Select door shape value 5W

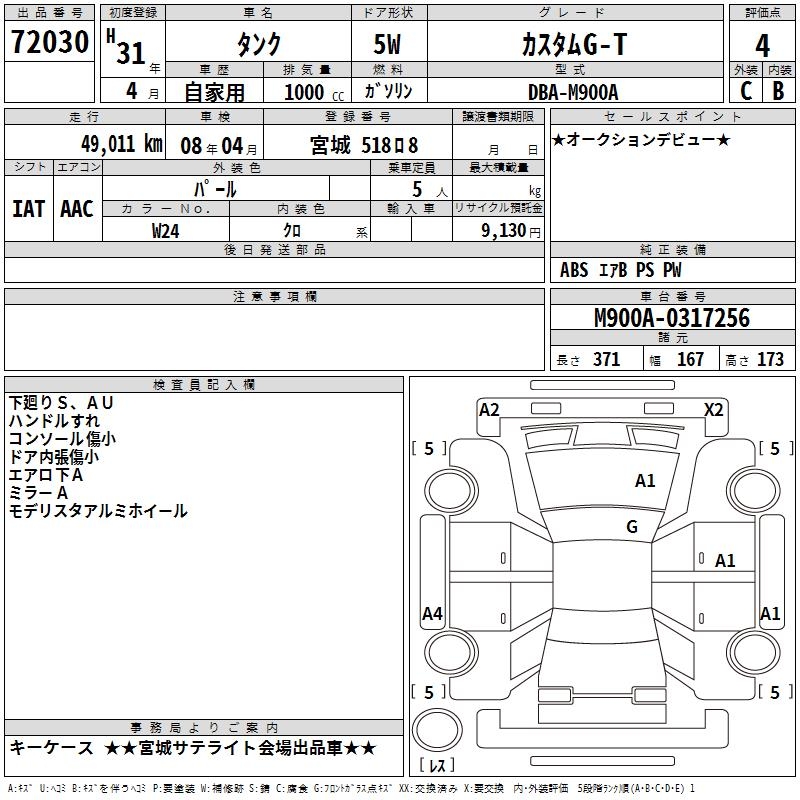pyautogui.click(x=387, y=44)
